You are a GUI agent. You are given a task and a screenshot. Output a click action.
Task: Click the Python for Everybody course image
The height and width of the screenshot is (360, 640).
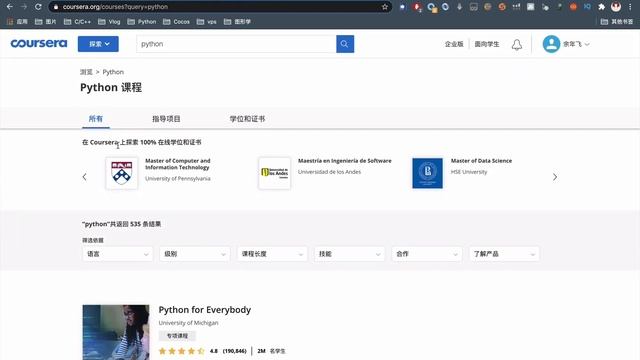(116, 332)
